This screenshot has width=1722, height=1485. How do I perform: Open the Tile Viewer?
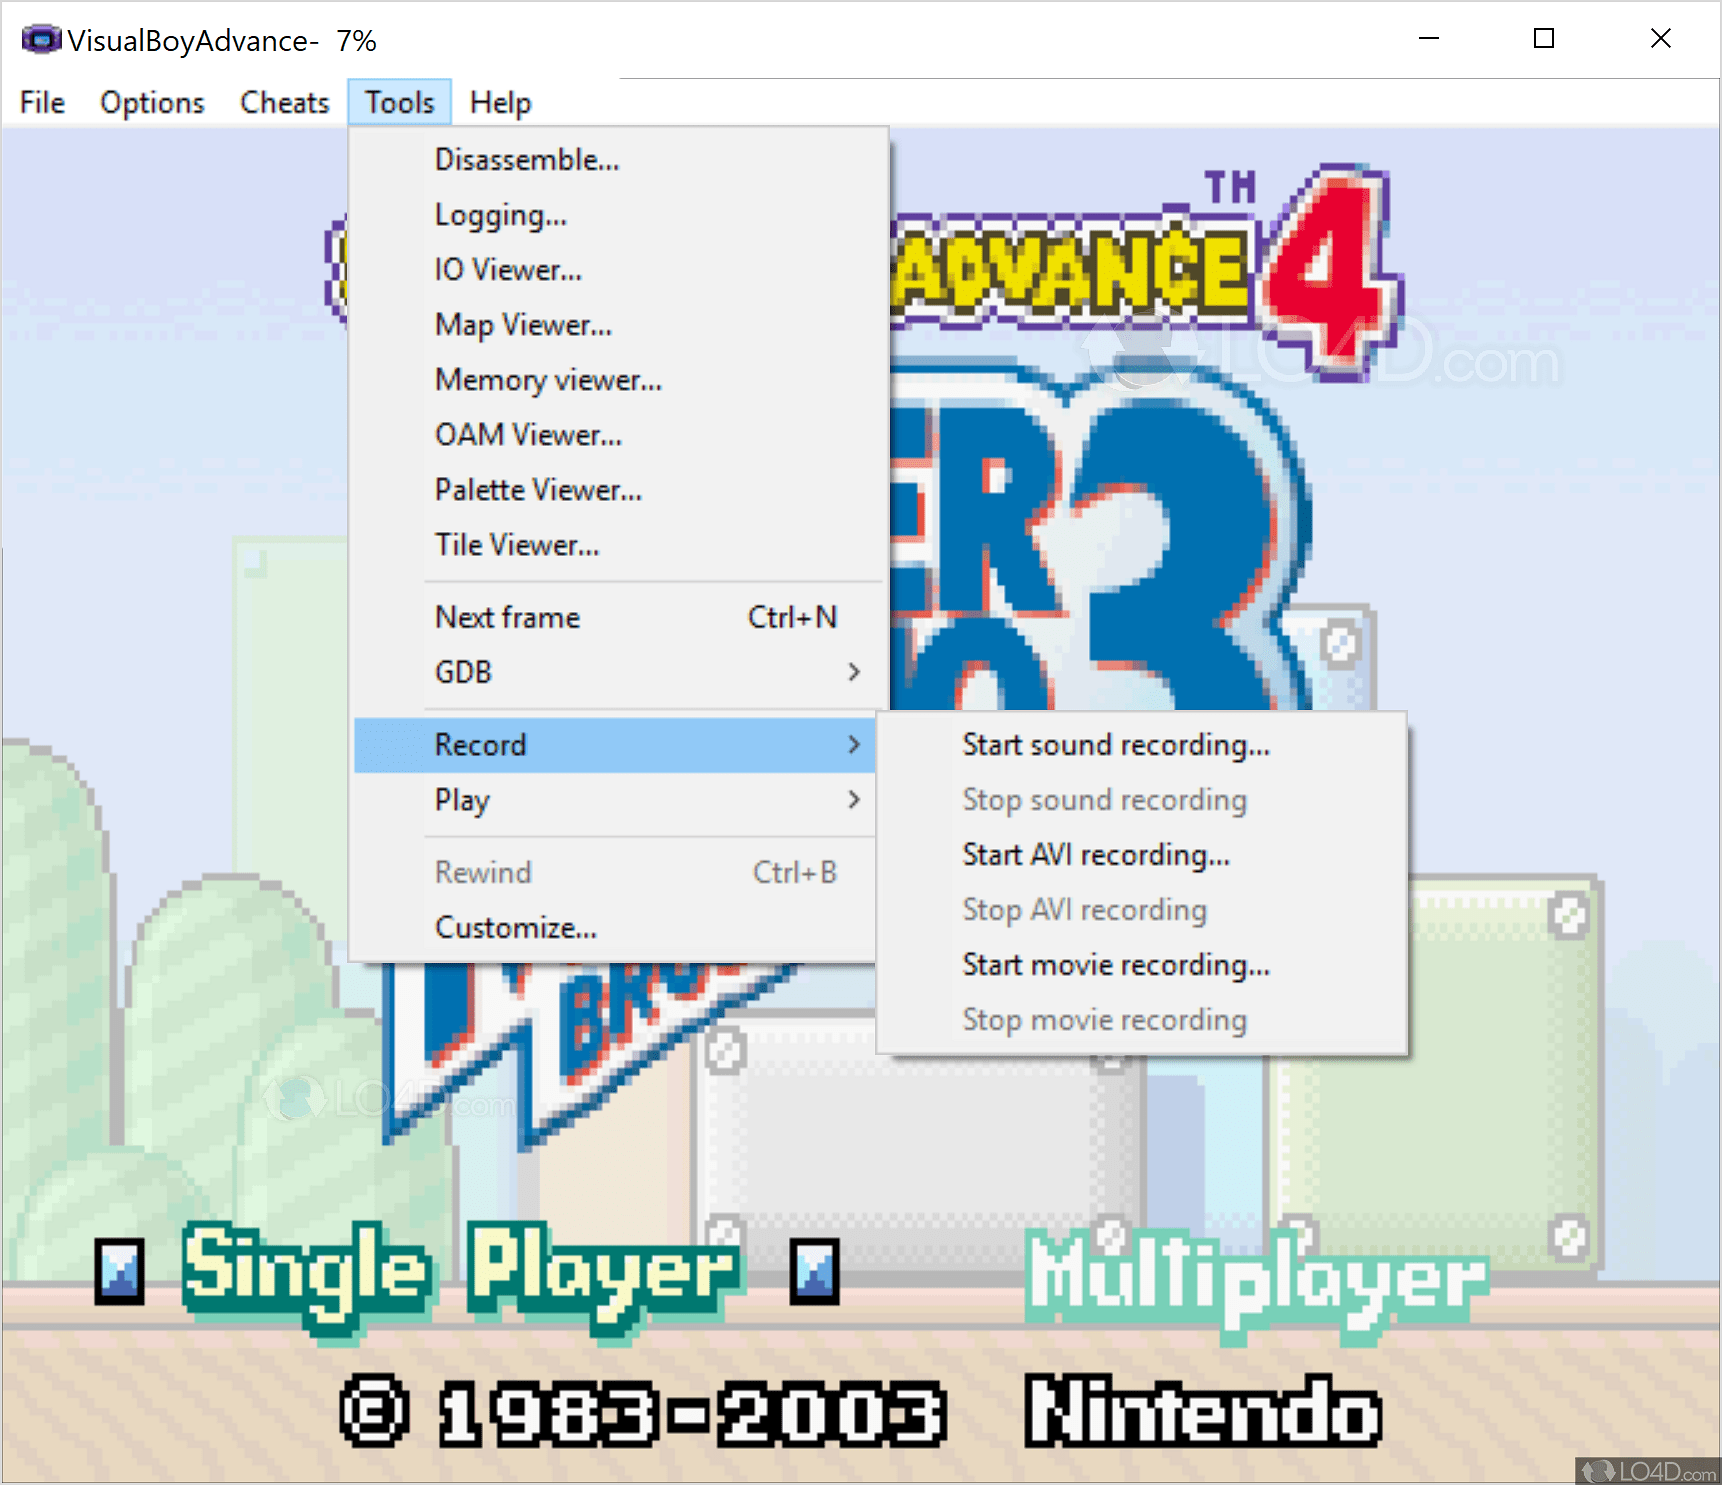[x=516, y=544]
